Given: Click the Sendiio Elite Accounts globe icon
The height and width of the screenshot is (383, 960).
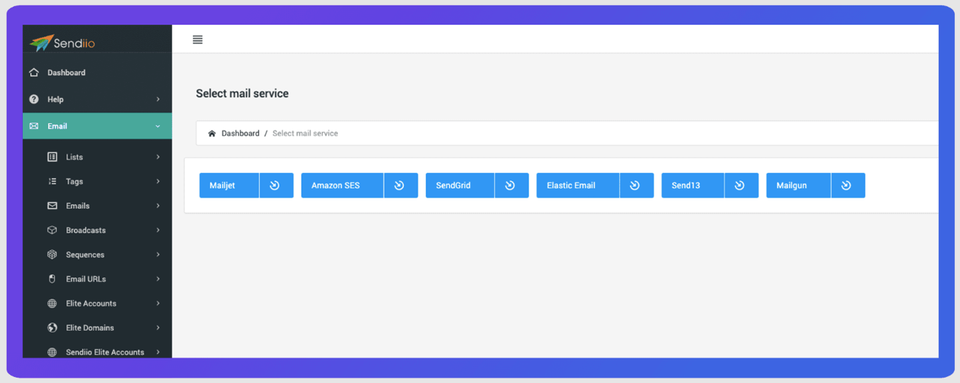Looking at the screenshot, I should coord(52,352).
